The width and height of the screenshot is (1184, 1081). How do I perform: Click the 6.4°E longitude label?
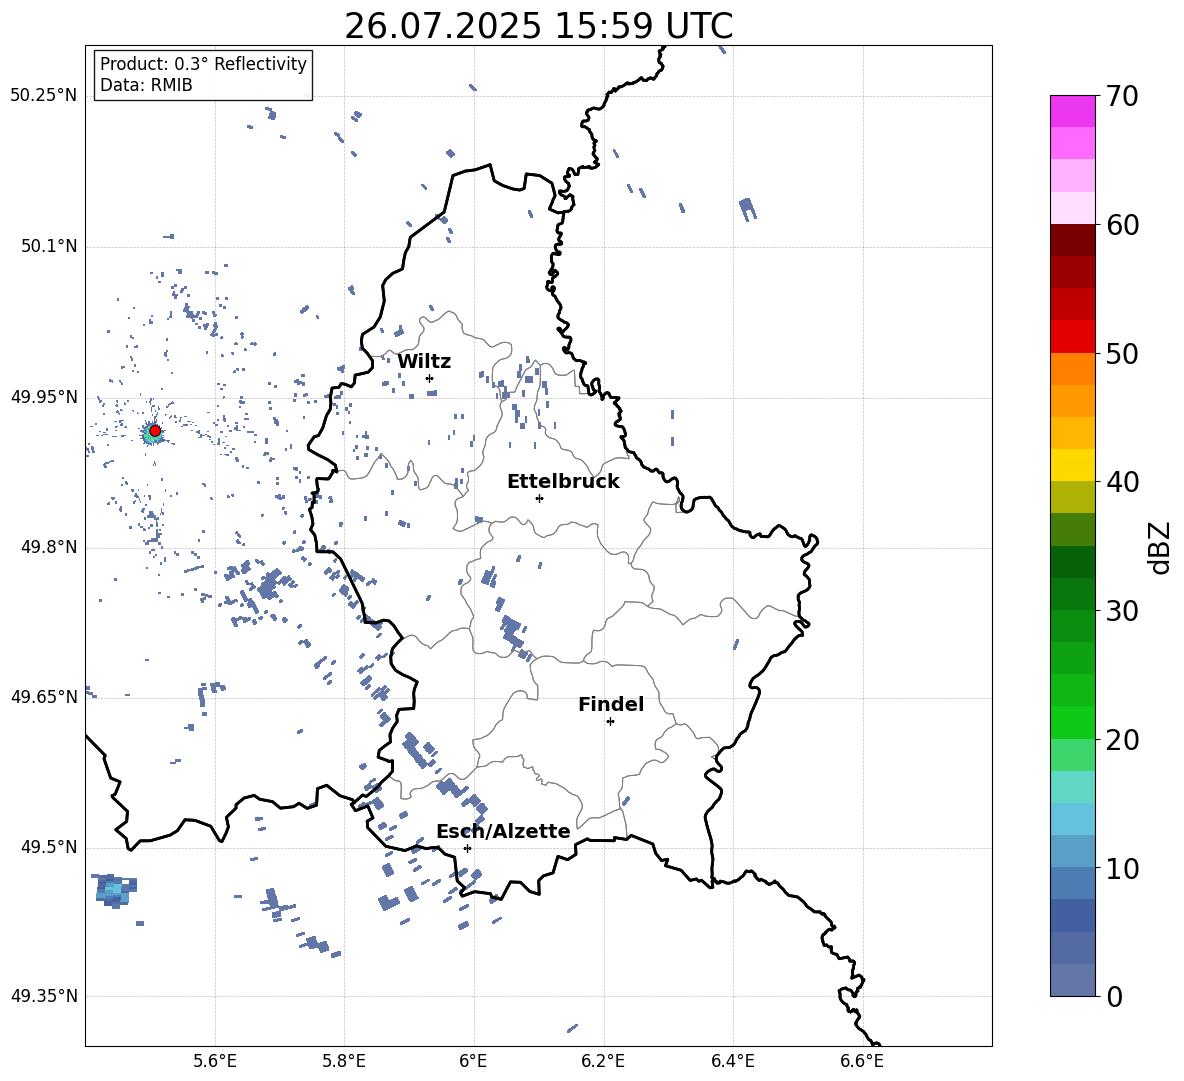(732, 1061)
